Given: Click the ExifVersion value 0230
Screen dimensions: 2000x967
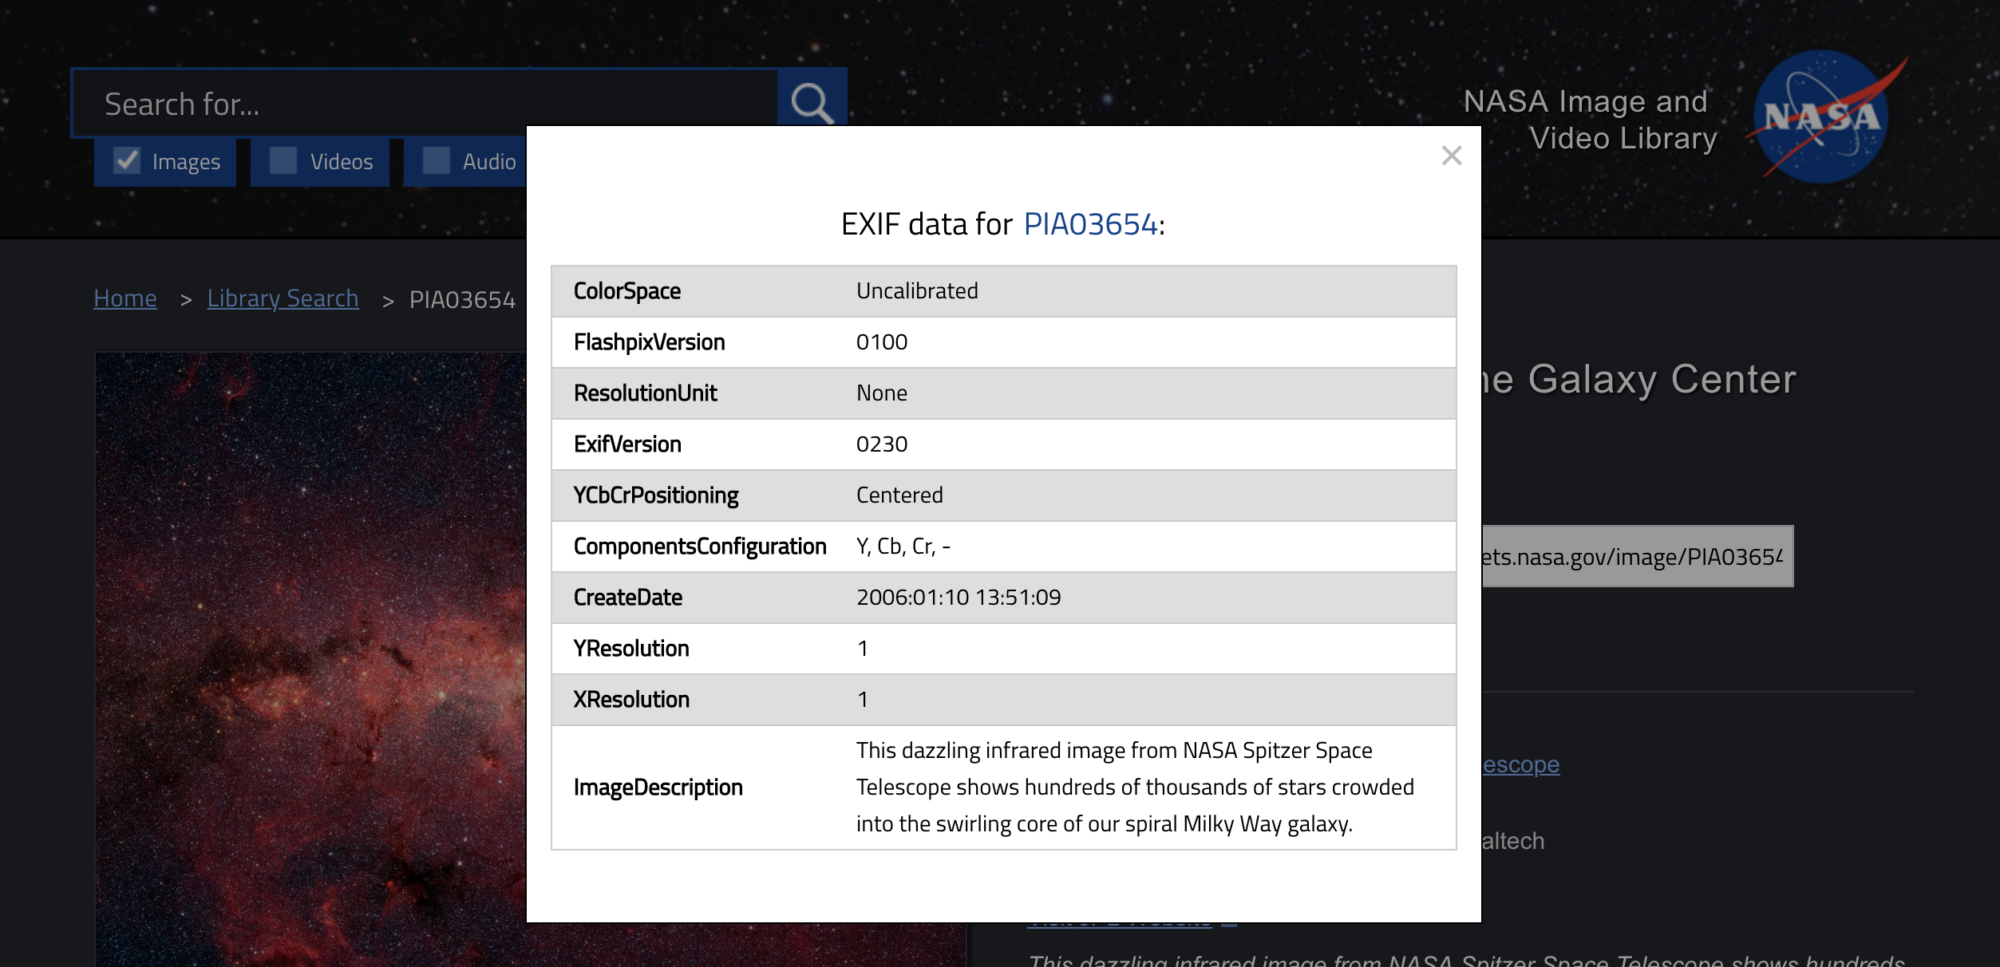Looking at the screenshot, I should pos(881,444).
